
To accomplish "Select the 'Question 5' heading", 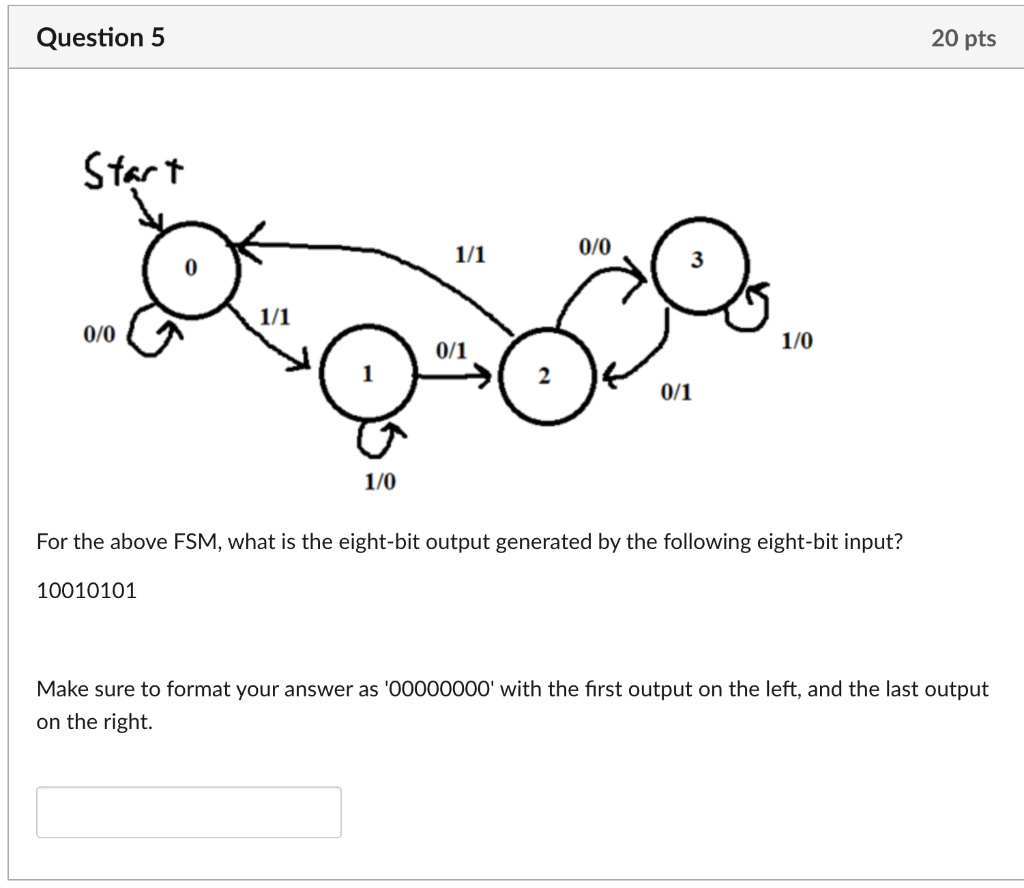I will coord(99,37).
